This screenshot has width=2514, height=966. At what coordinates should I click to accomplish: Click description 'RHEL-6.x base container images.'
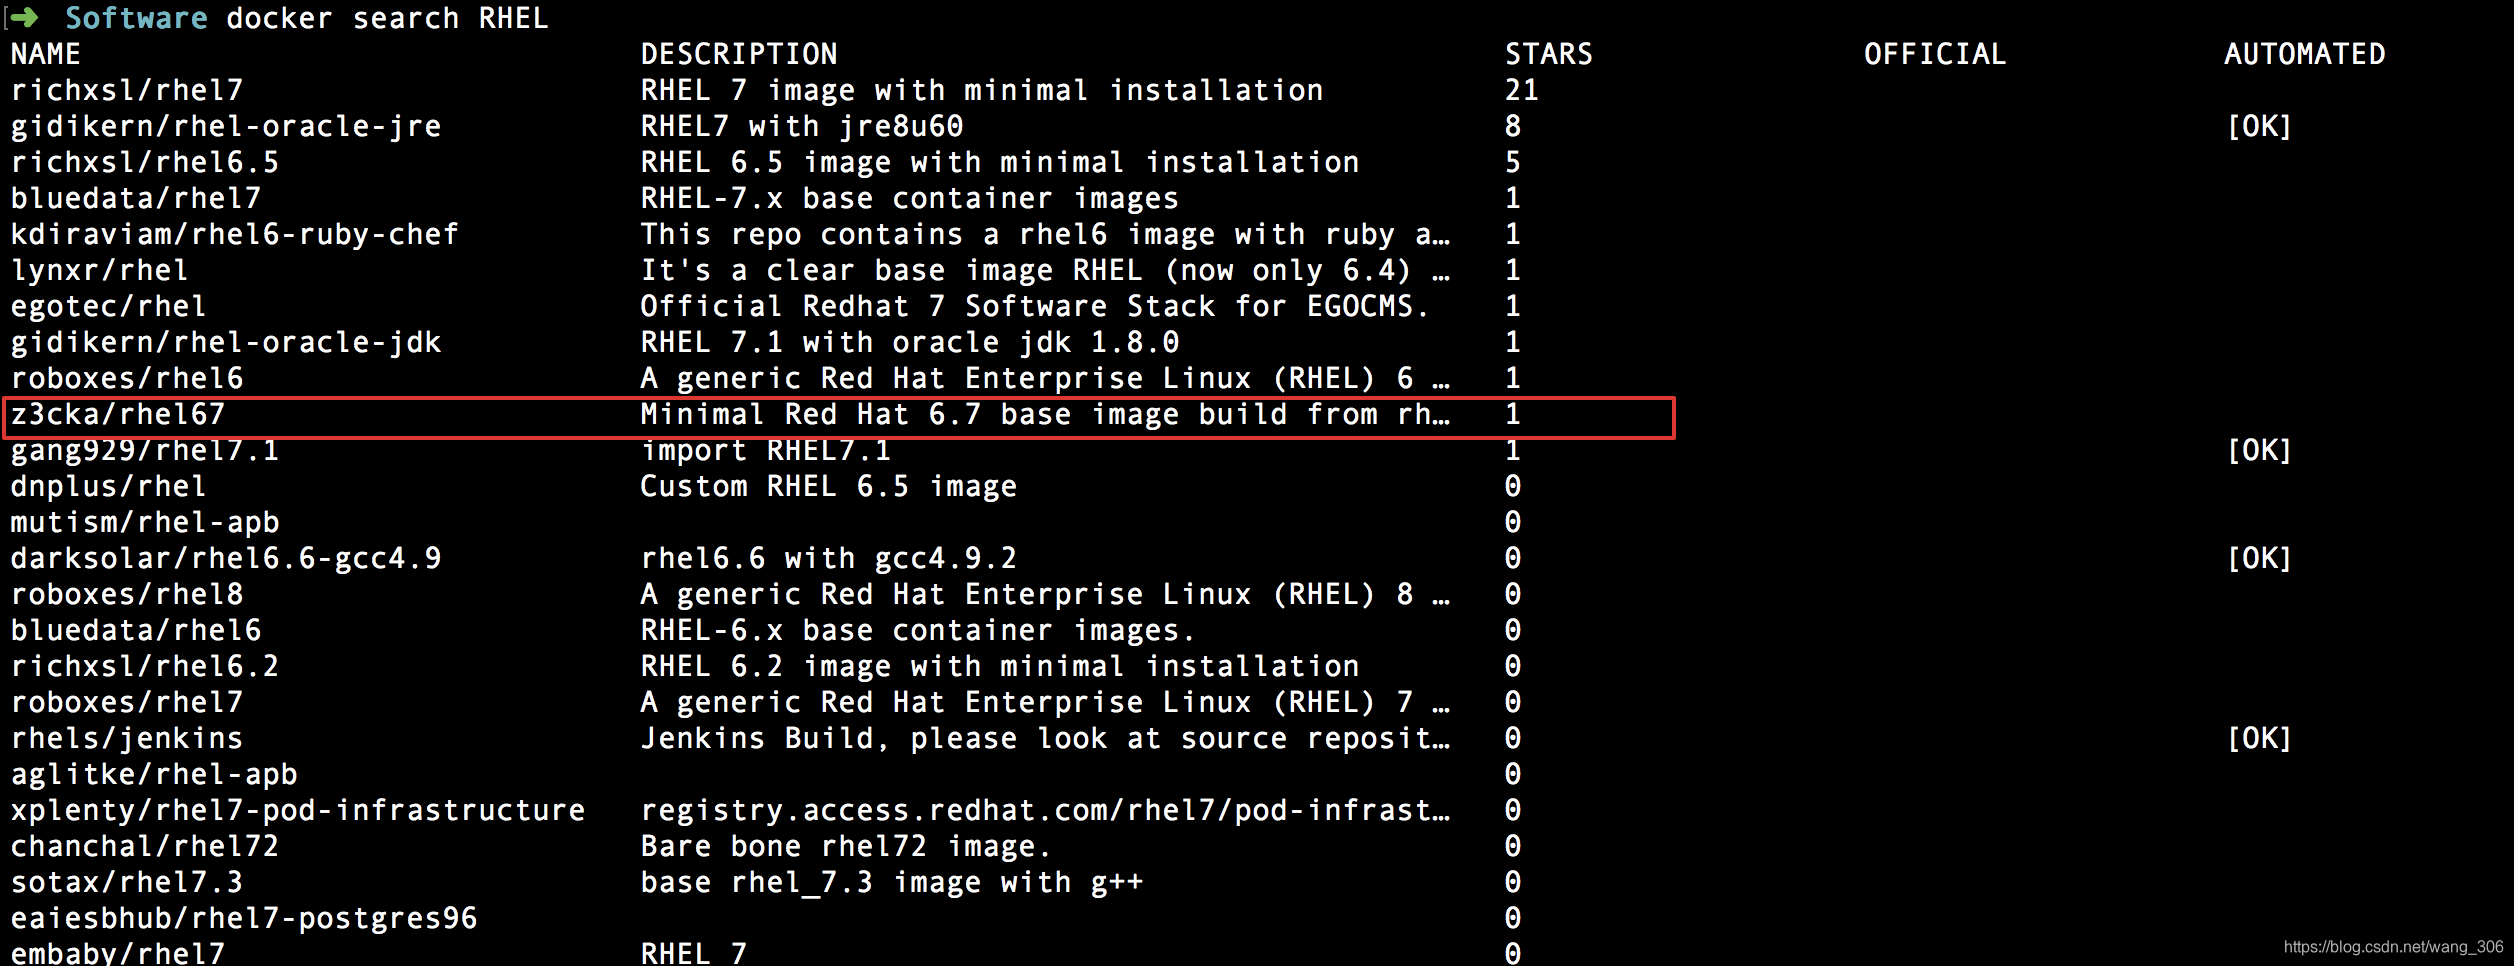(x=919, y=630)
